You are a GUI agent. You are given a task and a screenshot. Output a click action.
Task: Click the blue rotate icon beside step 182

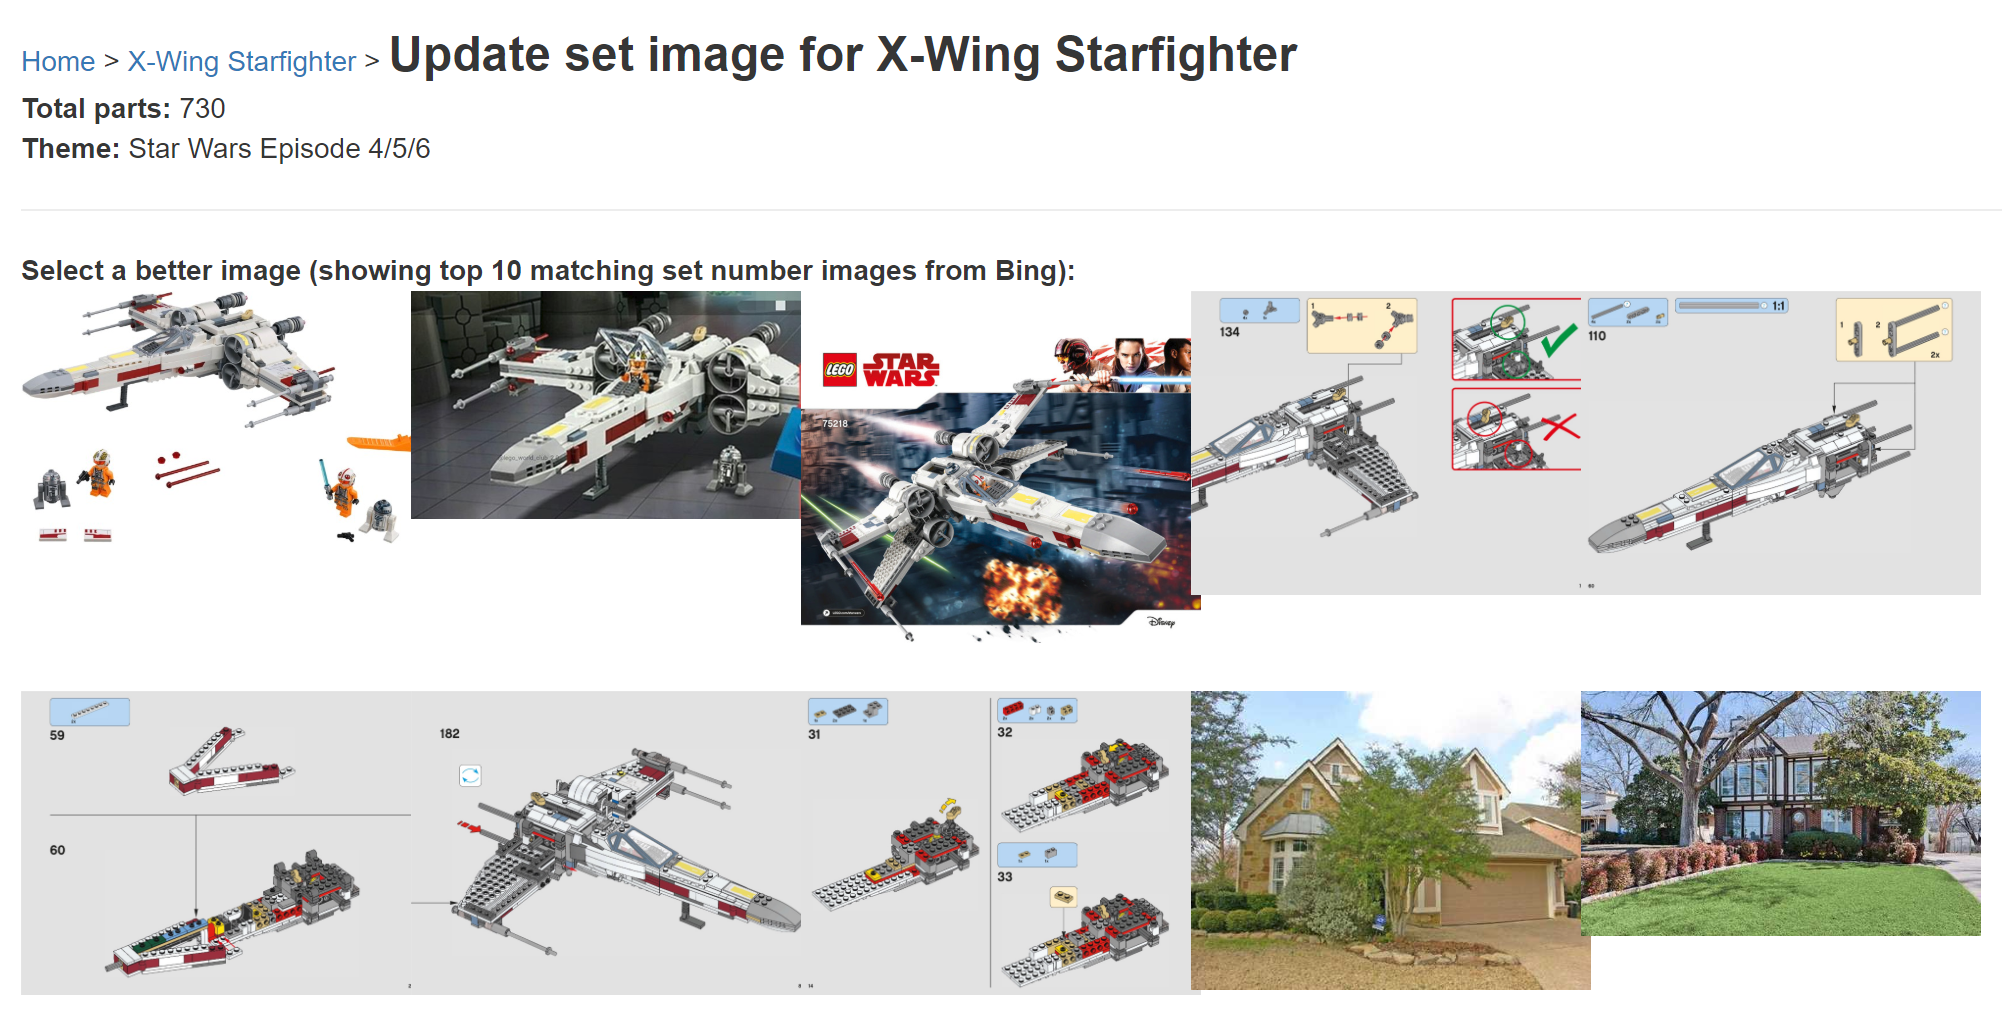[470, 775]
